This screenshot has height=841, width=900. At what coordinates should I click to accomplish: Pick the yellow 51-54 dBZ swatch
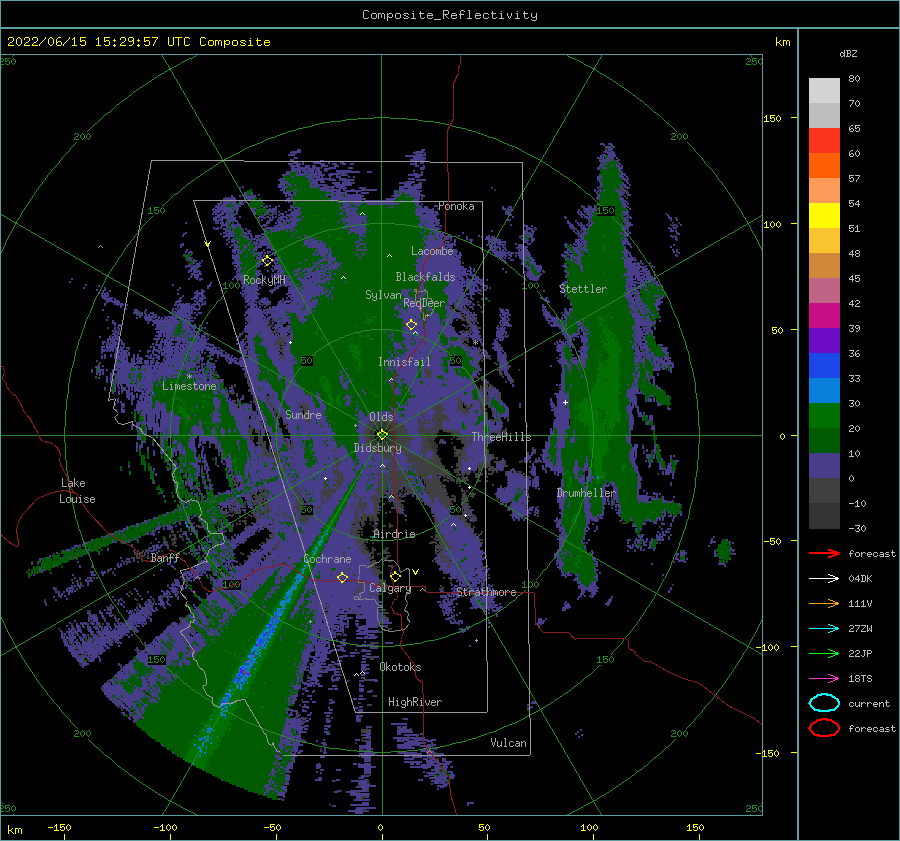(824, 216)
